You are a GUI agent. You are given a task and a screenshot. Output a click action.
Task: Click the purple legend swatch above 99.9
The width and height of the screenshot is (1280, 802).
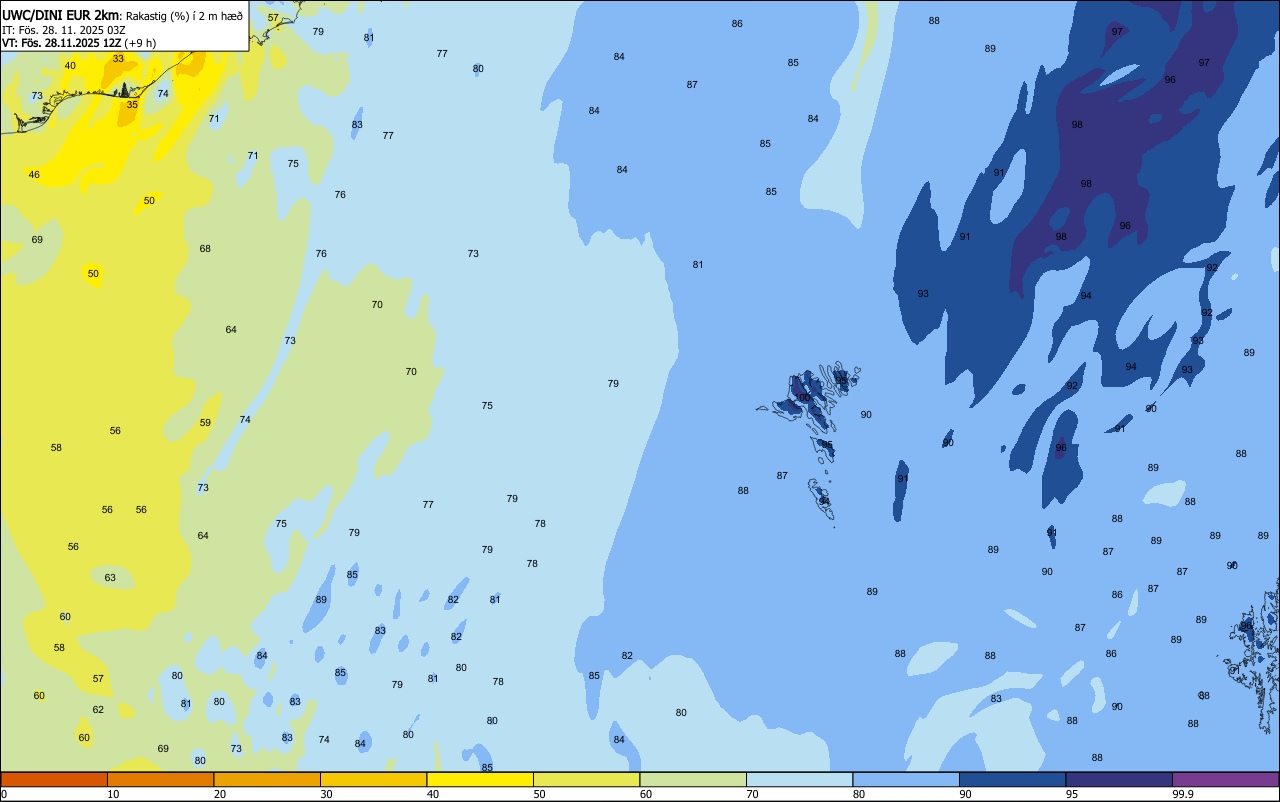point(1225,779)
